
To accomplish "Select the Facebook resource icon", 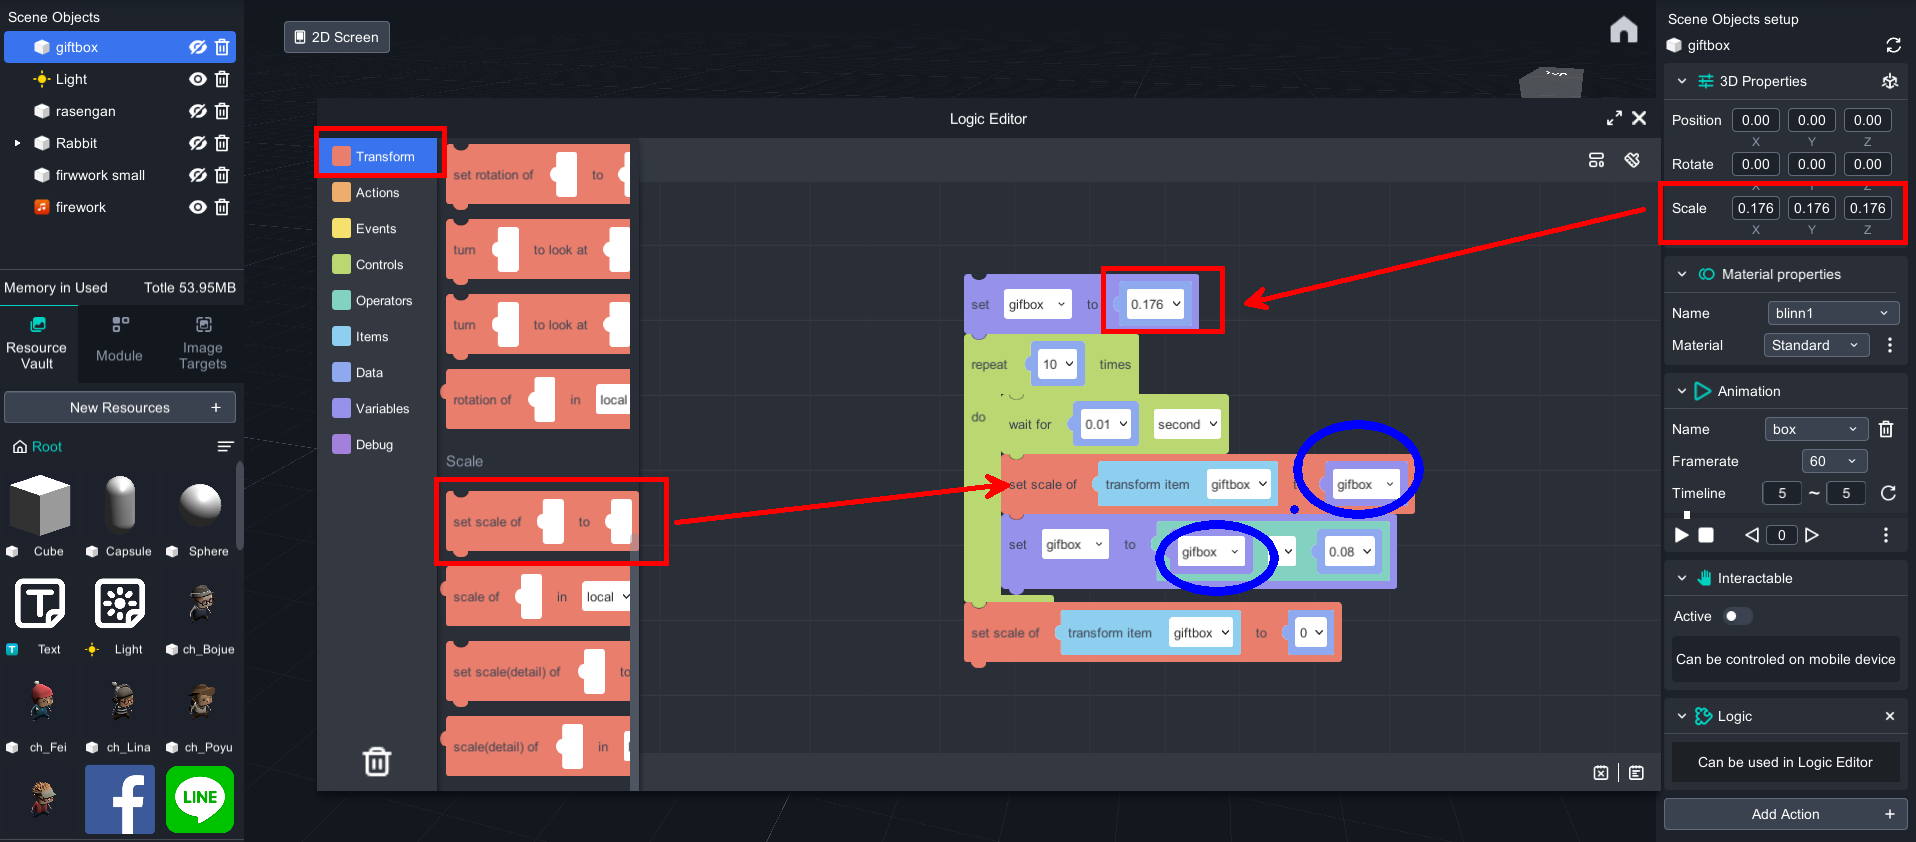I will [x=120, y=798].
